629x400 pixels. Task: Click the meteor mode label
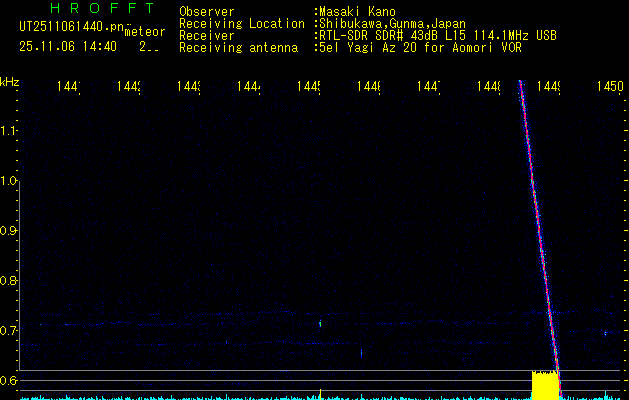pos(145,32)
